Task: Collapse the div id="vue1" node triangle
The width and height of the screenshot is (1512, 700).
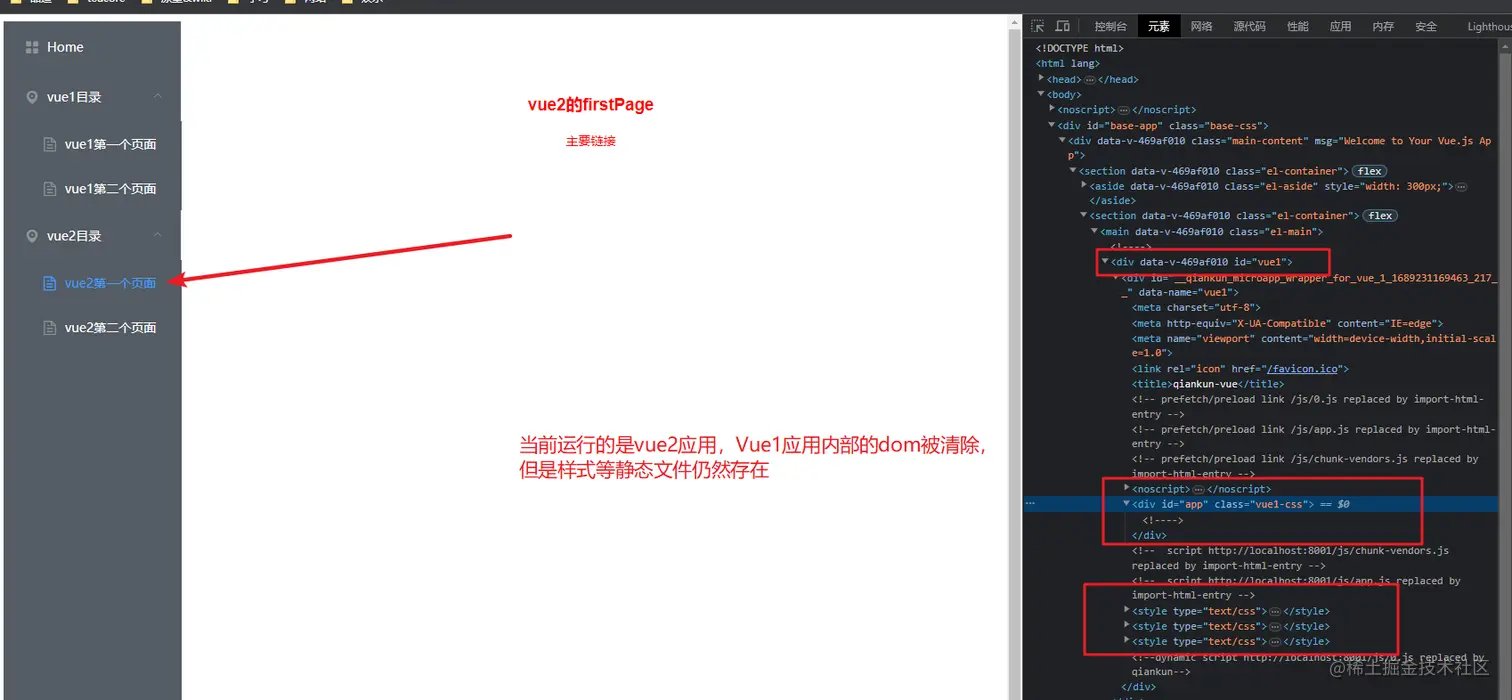Action: [1106, 261]
